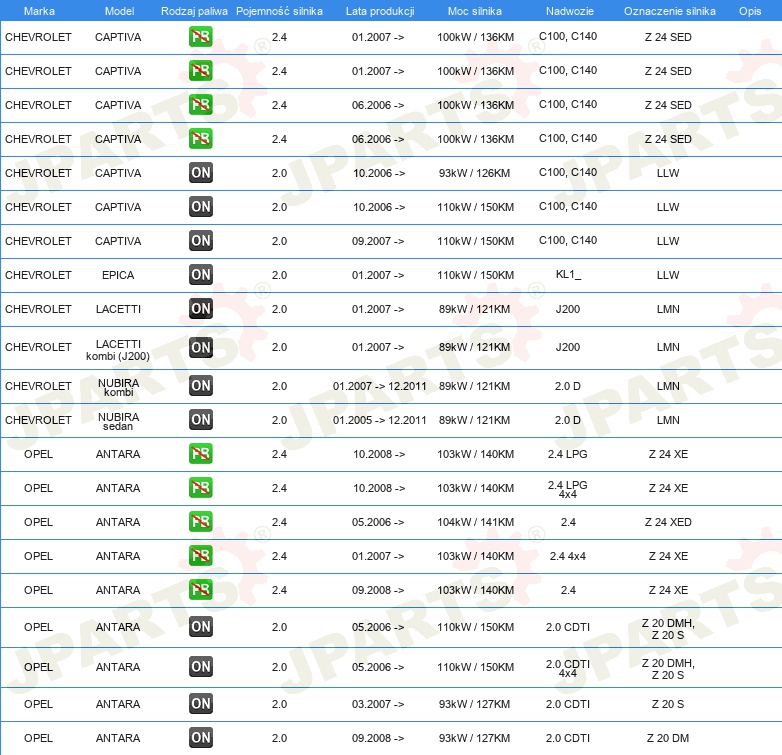
Task: Click the ON icon in the ANTARA 03.2007 Z 20 S row
Action: click(x=201, y=704)
